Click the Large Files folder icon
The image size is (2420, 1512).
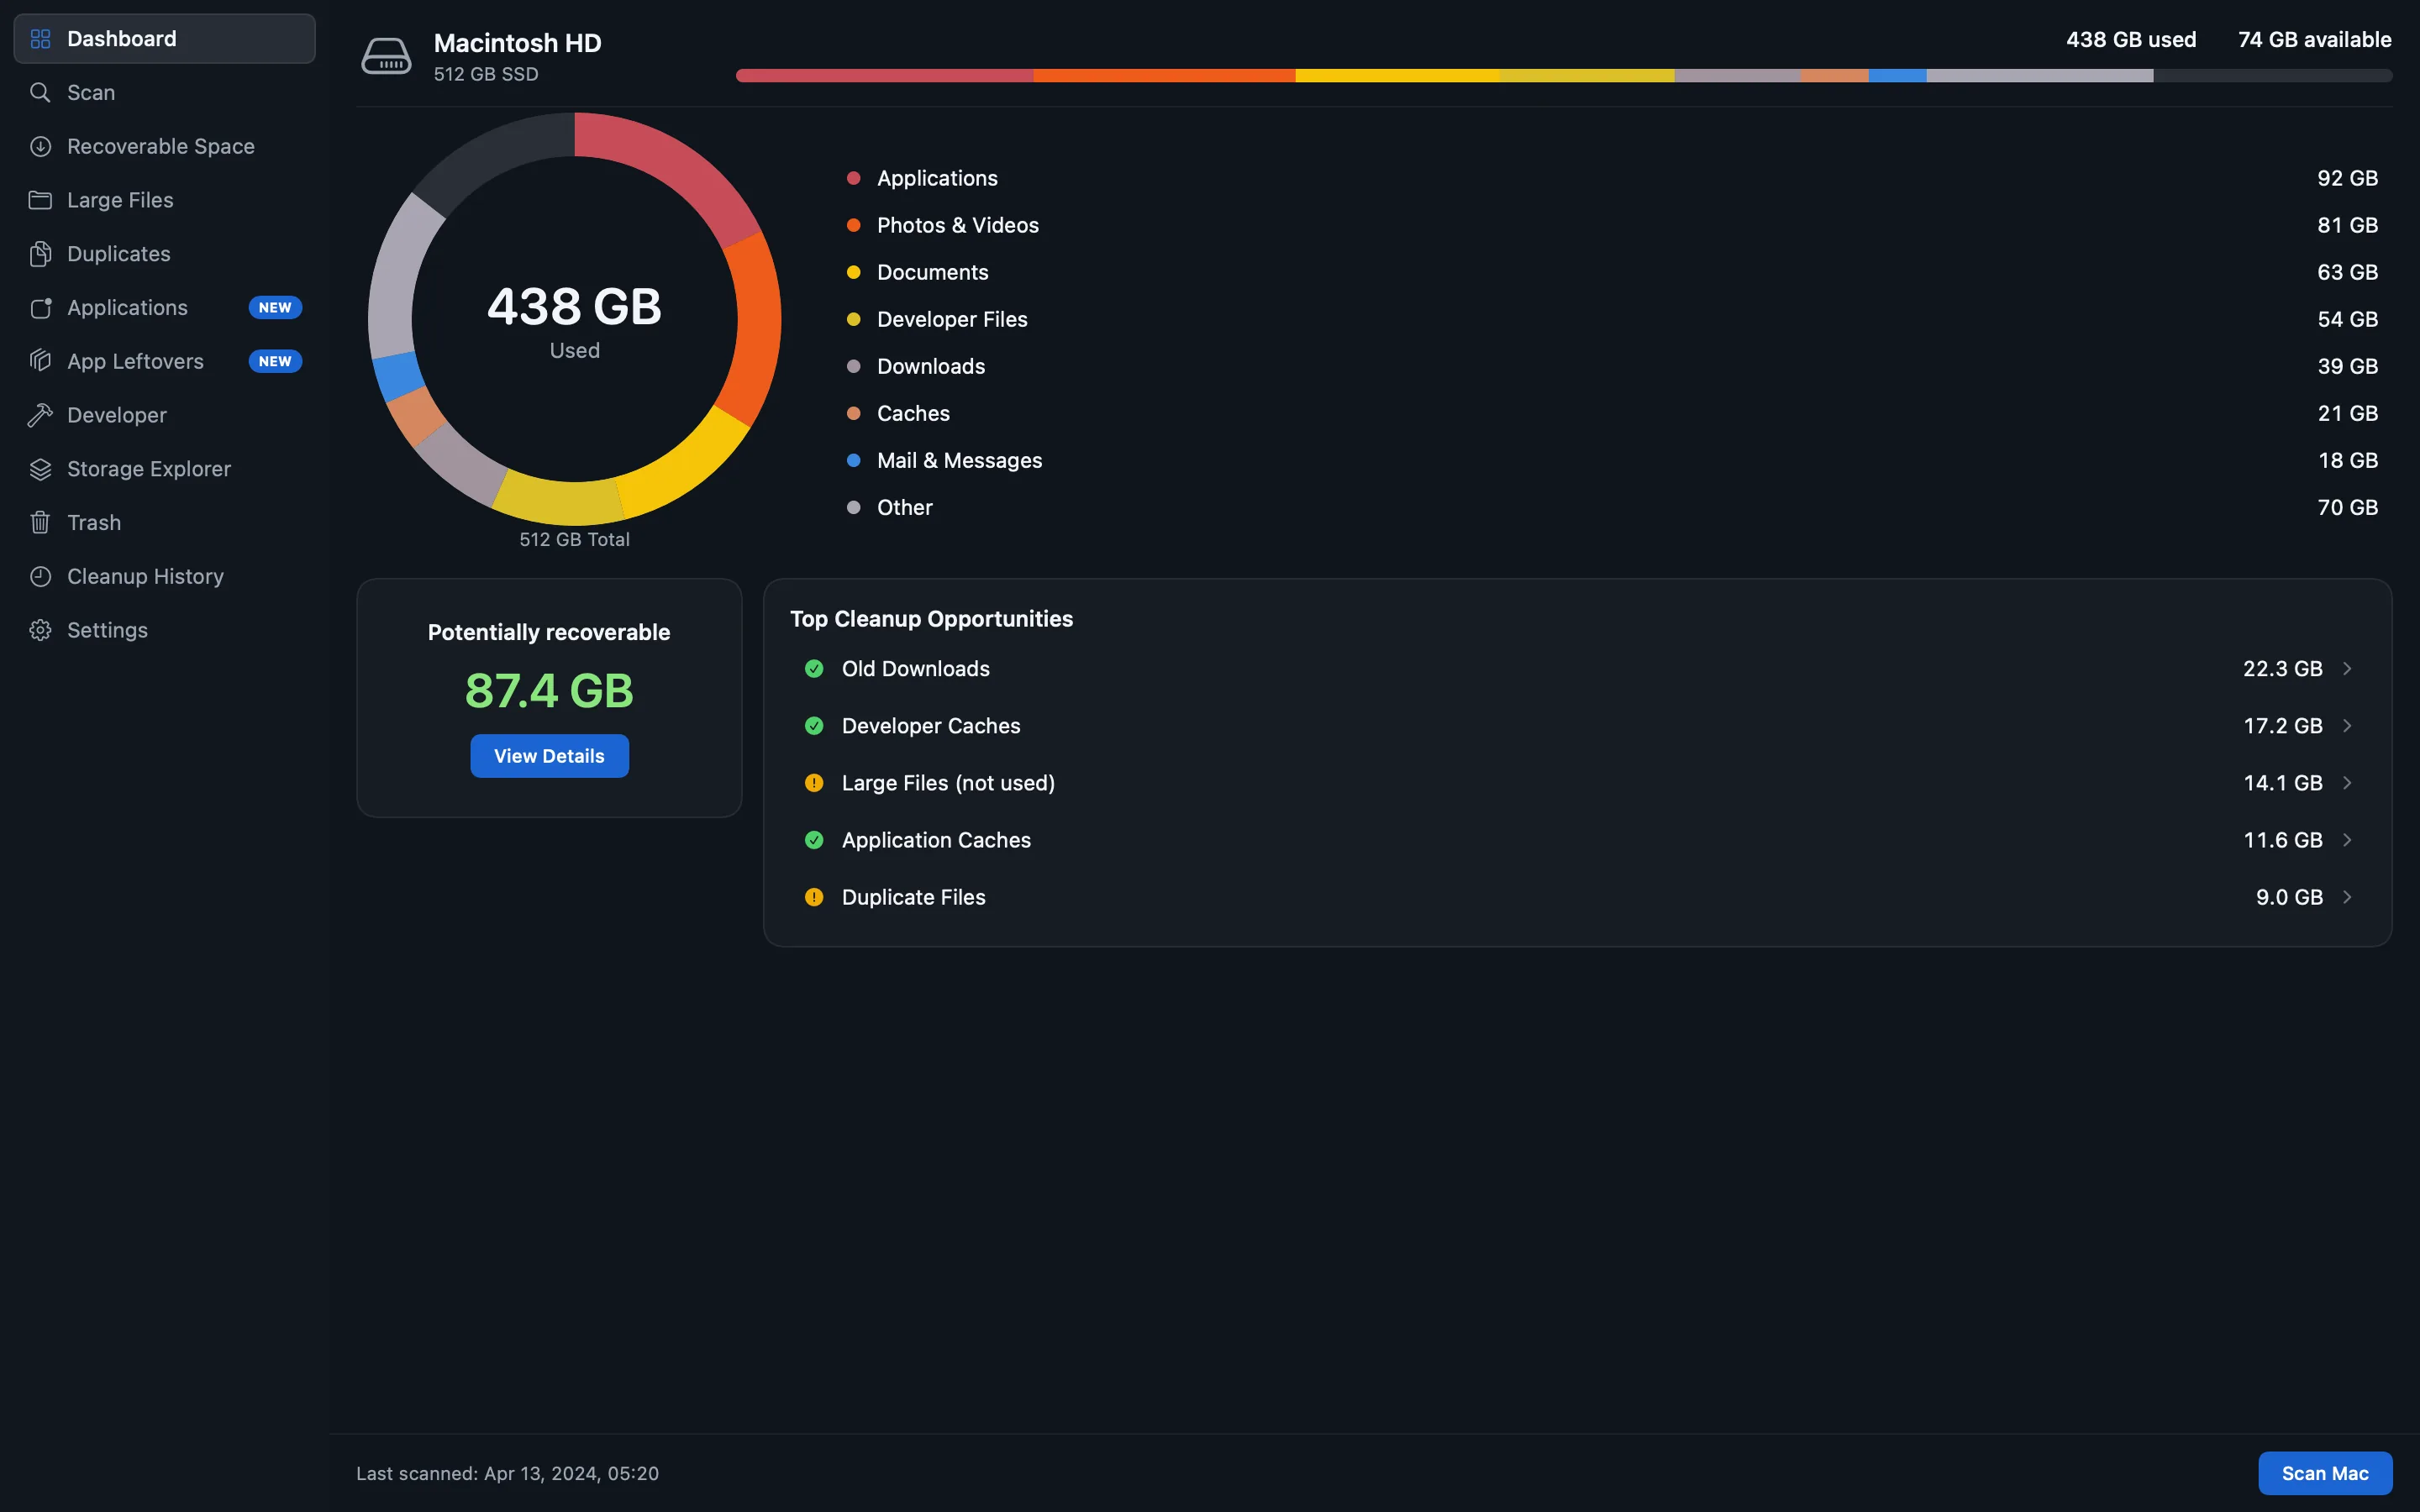[x=40, y=200]
